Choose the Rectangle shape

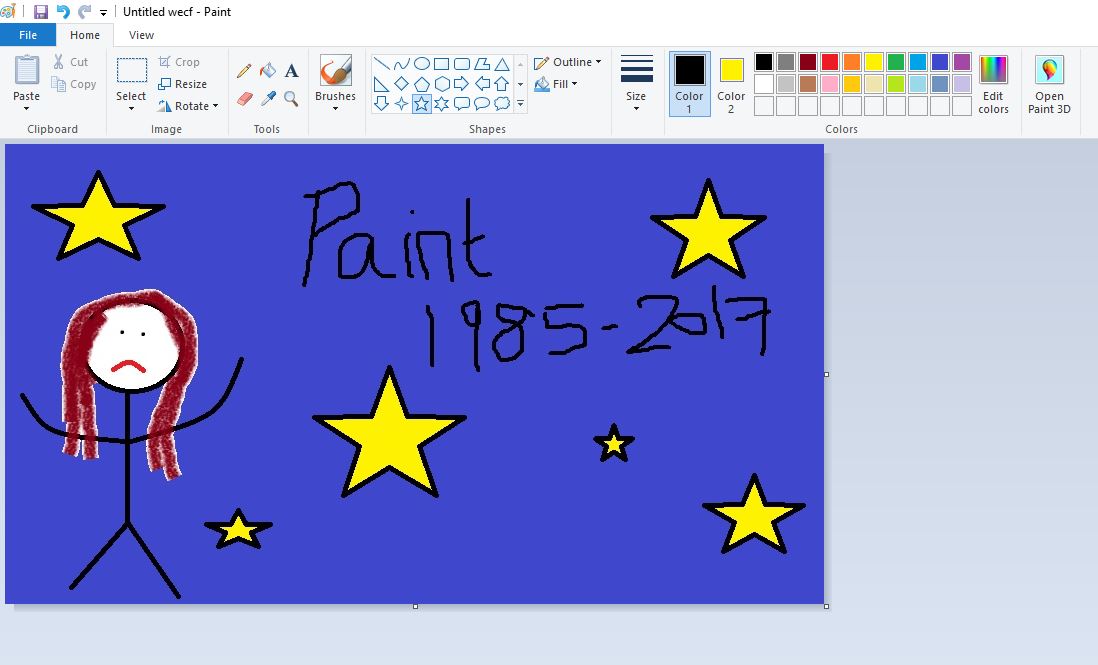441,64
